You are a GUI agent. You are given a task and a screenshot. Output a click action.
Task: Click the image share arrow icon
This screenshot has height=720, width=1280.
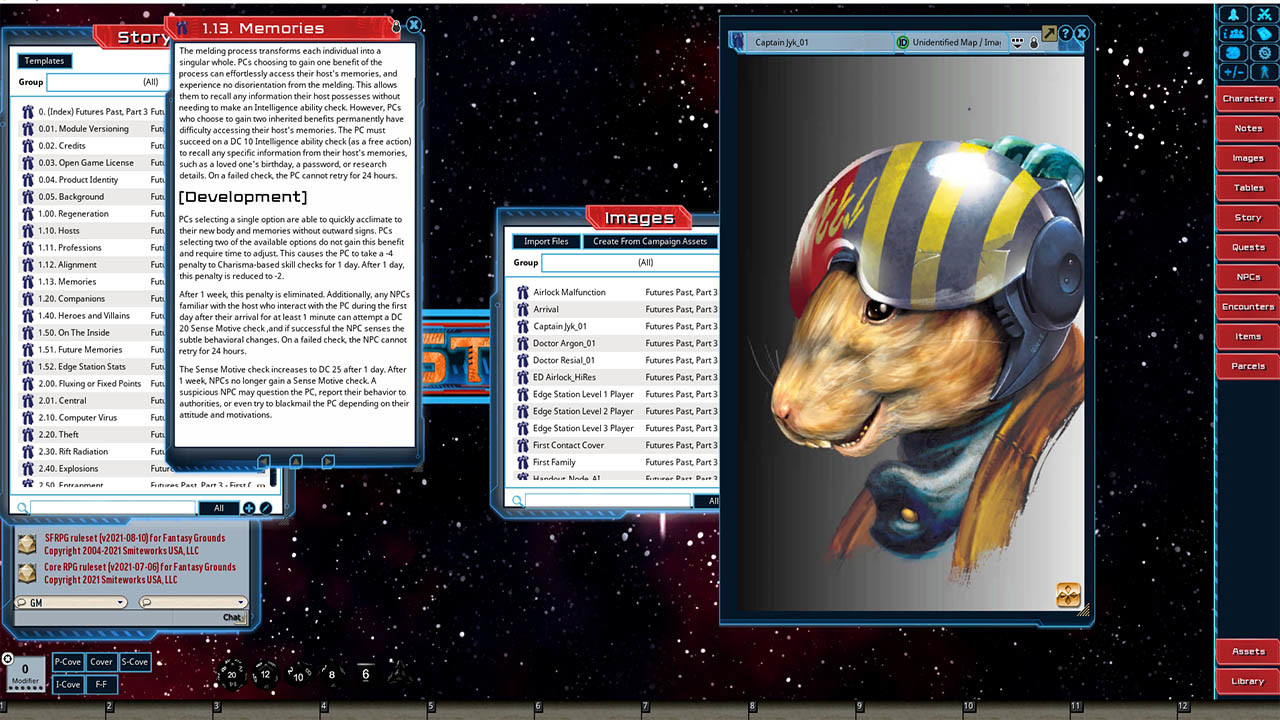pyautogui.click(x=1049, y=34)
